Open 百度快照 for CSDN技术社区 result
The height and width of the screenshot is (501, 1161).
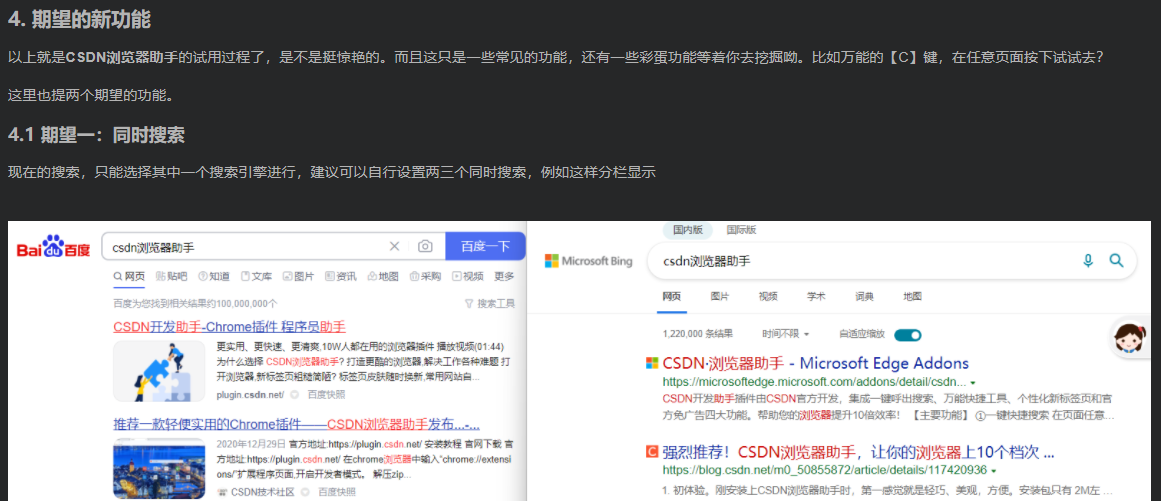(x=337, y=492)
